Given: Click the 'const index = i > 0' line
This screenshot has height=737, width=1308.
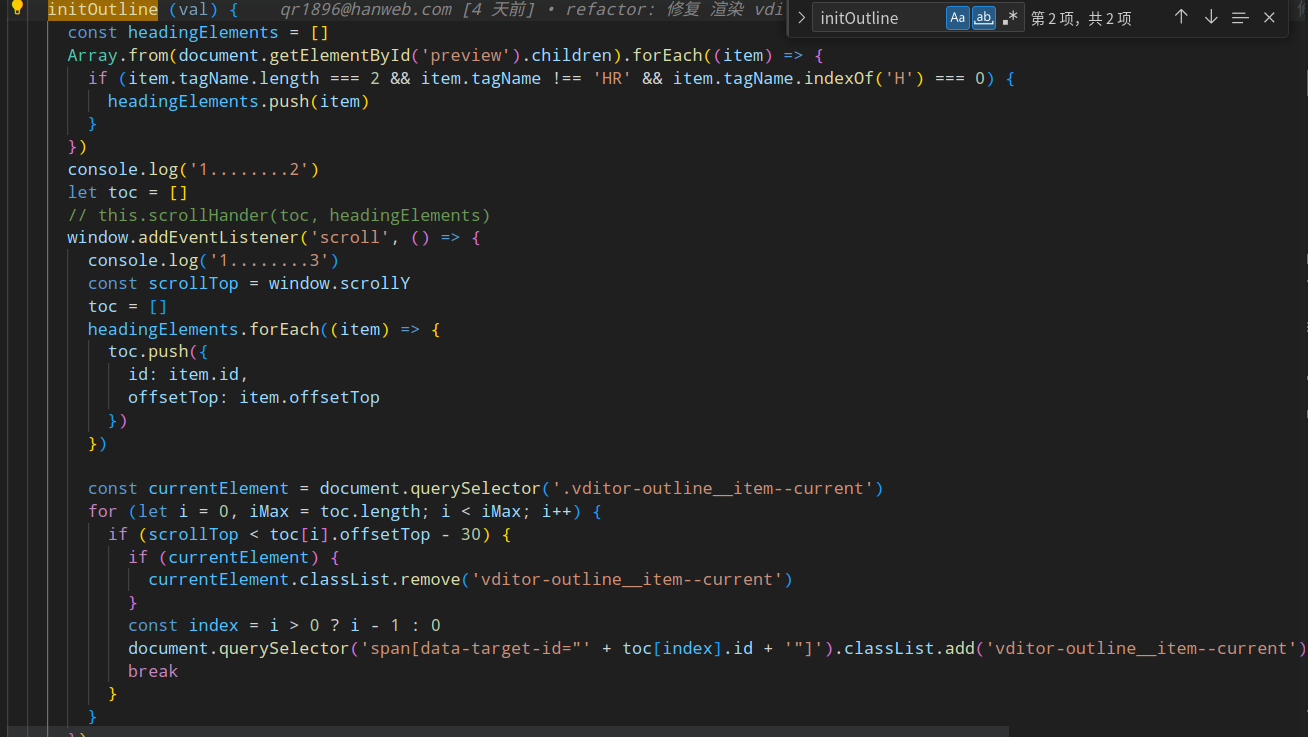Looking at the screenshot, I should click(284, 625).
